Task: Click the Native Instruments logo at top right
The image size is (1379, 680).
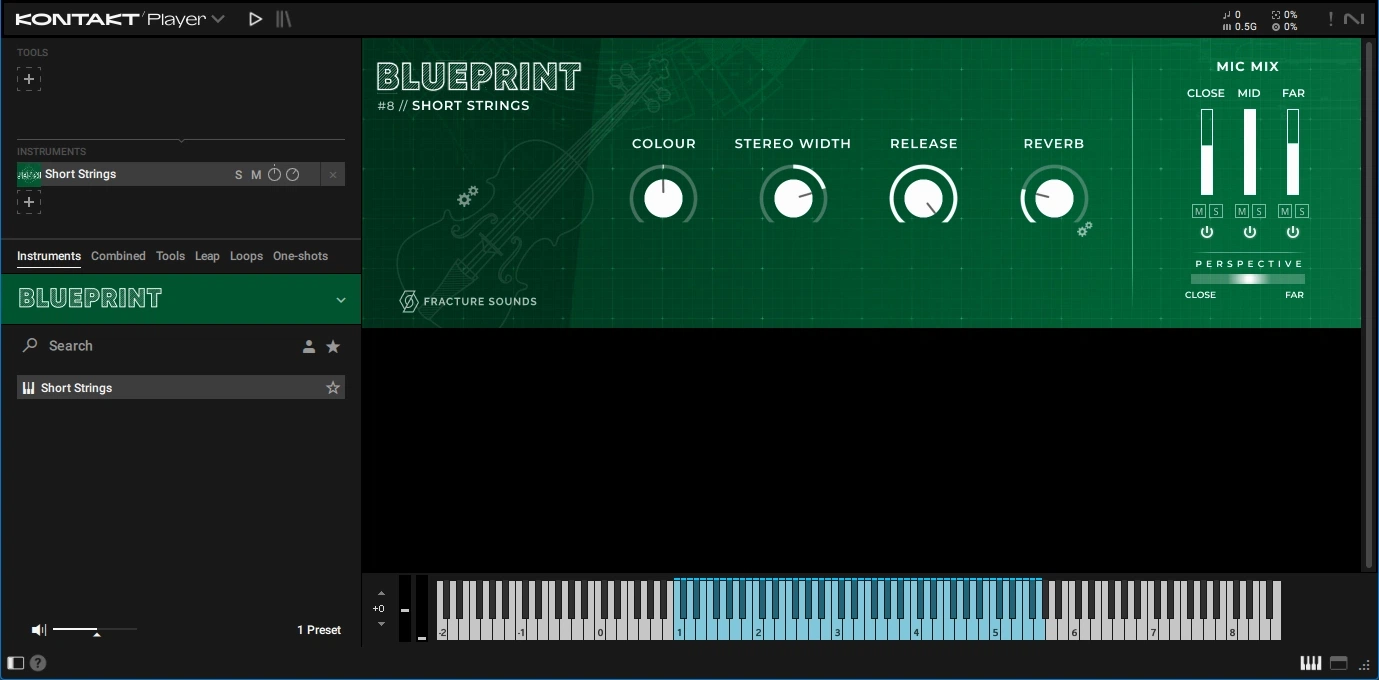Action: pos(1354,19)
